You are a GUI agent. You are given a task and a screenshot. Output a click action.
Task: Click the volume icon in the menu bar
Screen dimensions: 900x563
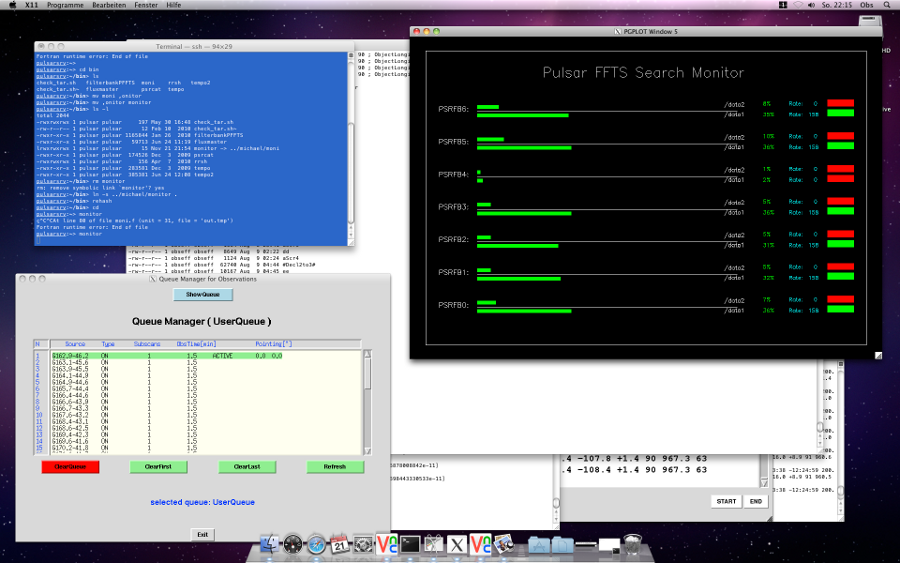812,5
